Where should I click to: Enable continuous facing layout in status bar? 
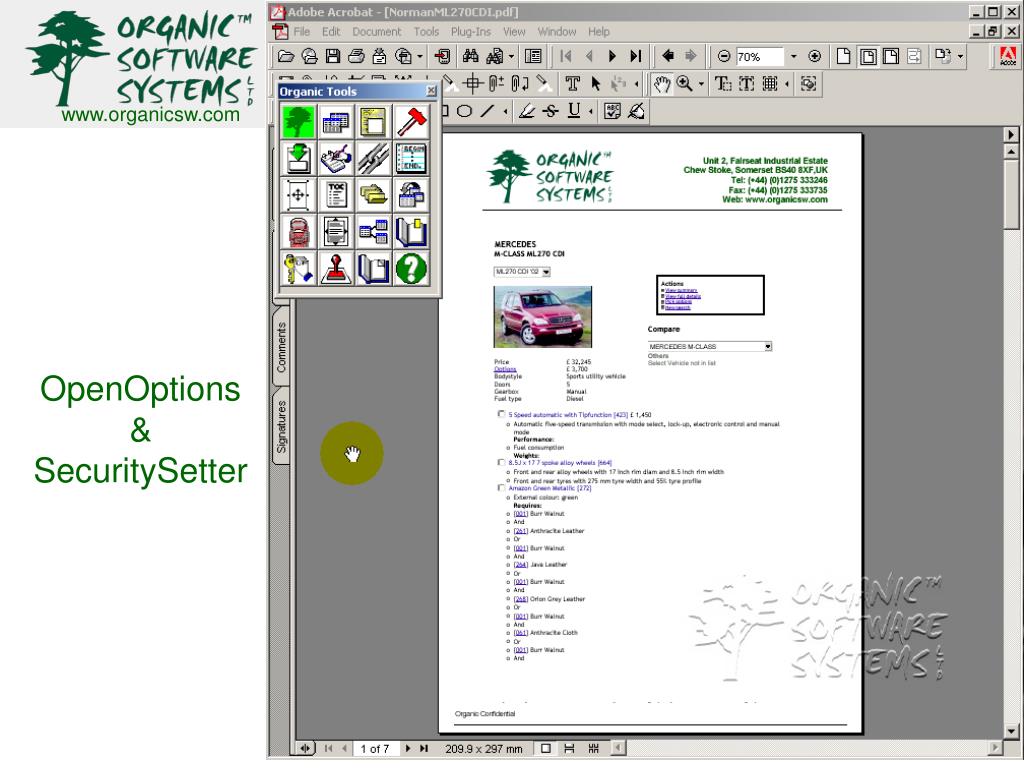point(594,748)
